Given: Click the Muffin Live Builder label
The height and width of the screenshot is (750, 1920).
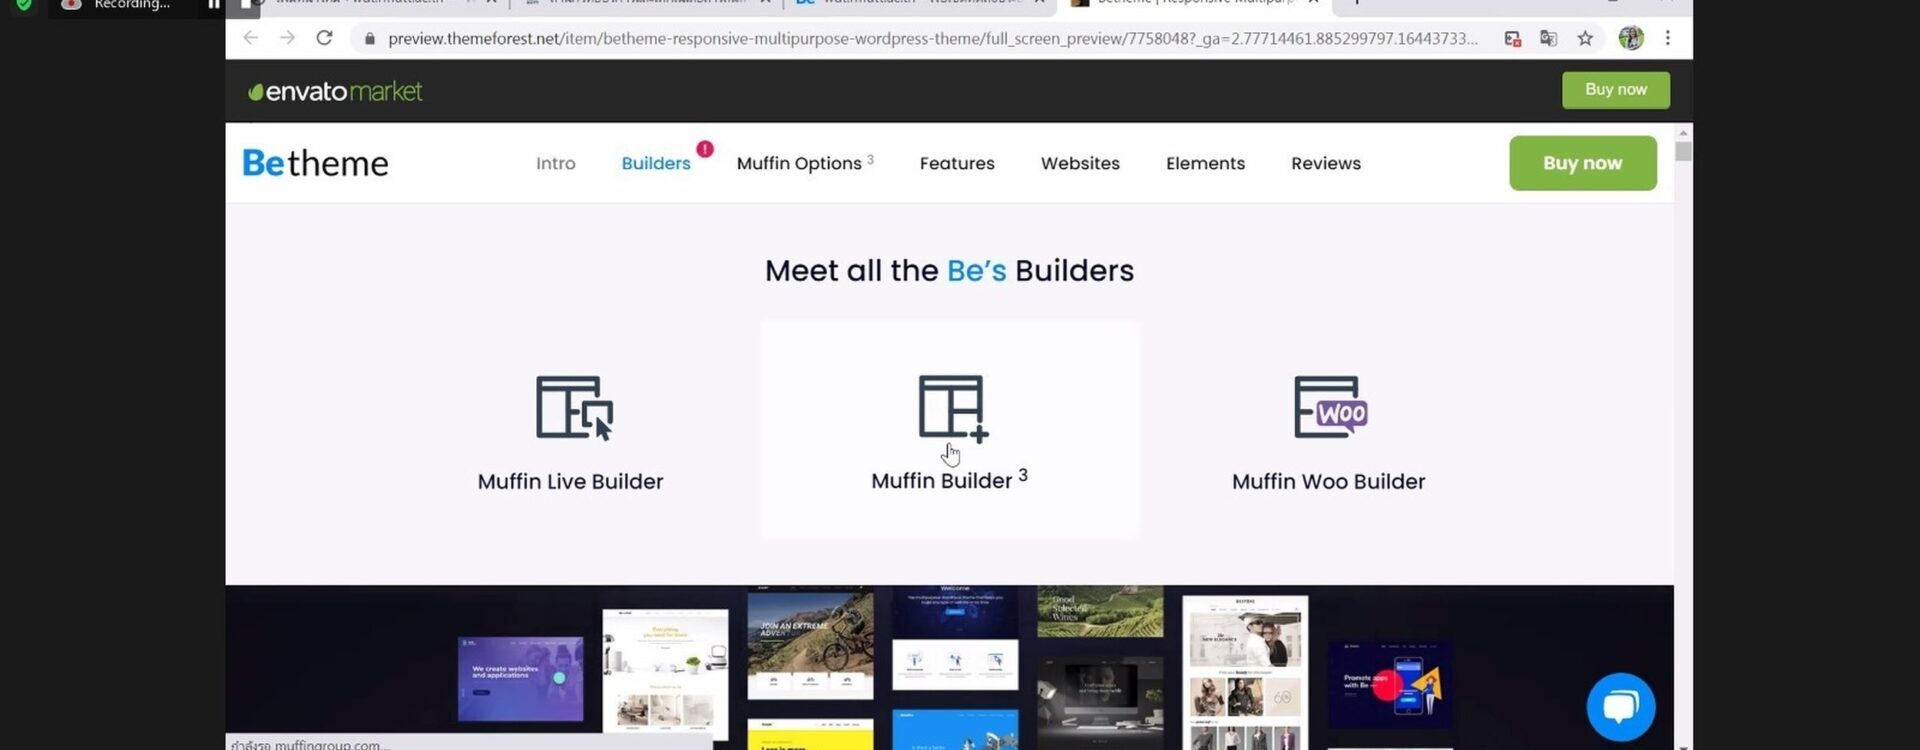Looking at the screenshot, I should click(x=570, y=482).
